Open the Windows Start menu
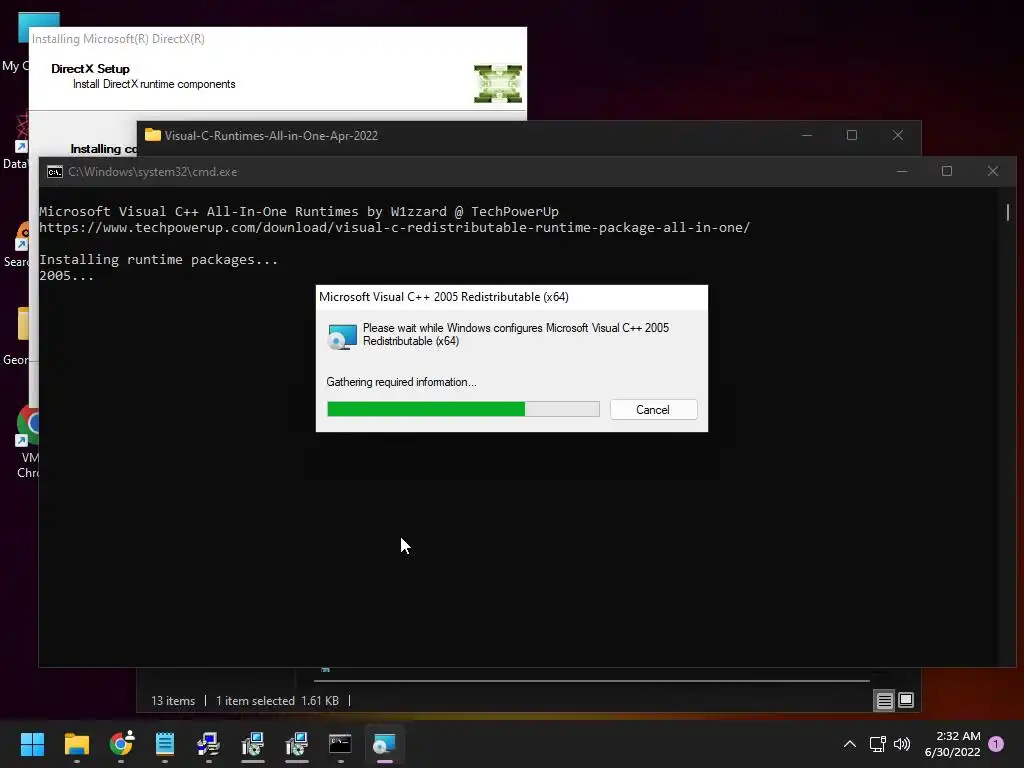The image size is (1024, 768). pos(32,744)
